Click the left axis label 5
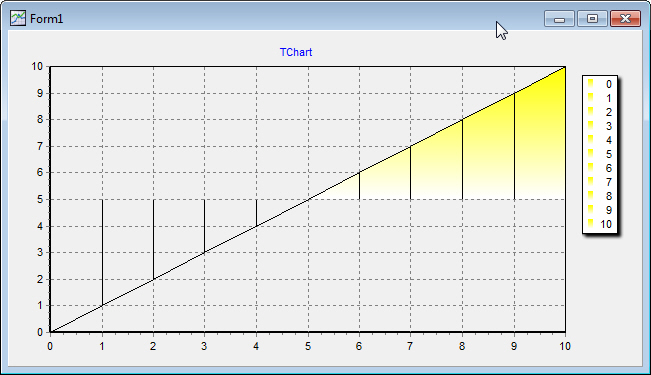Screen dimensions: 651x375 (x=40, y=199)
